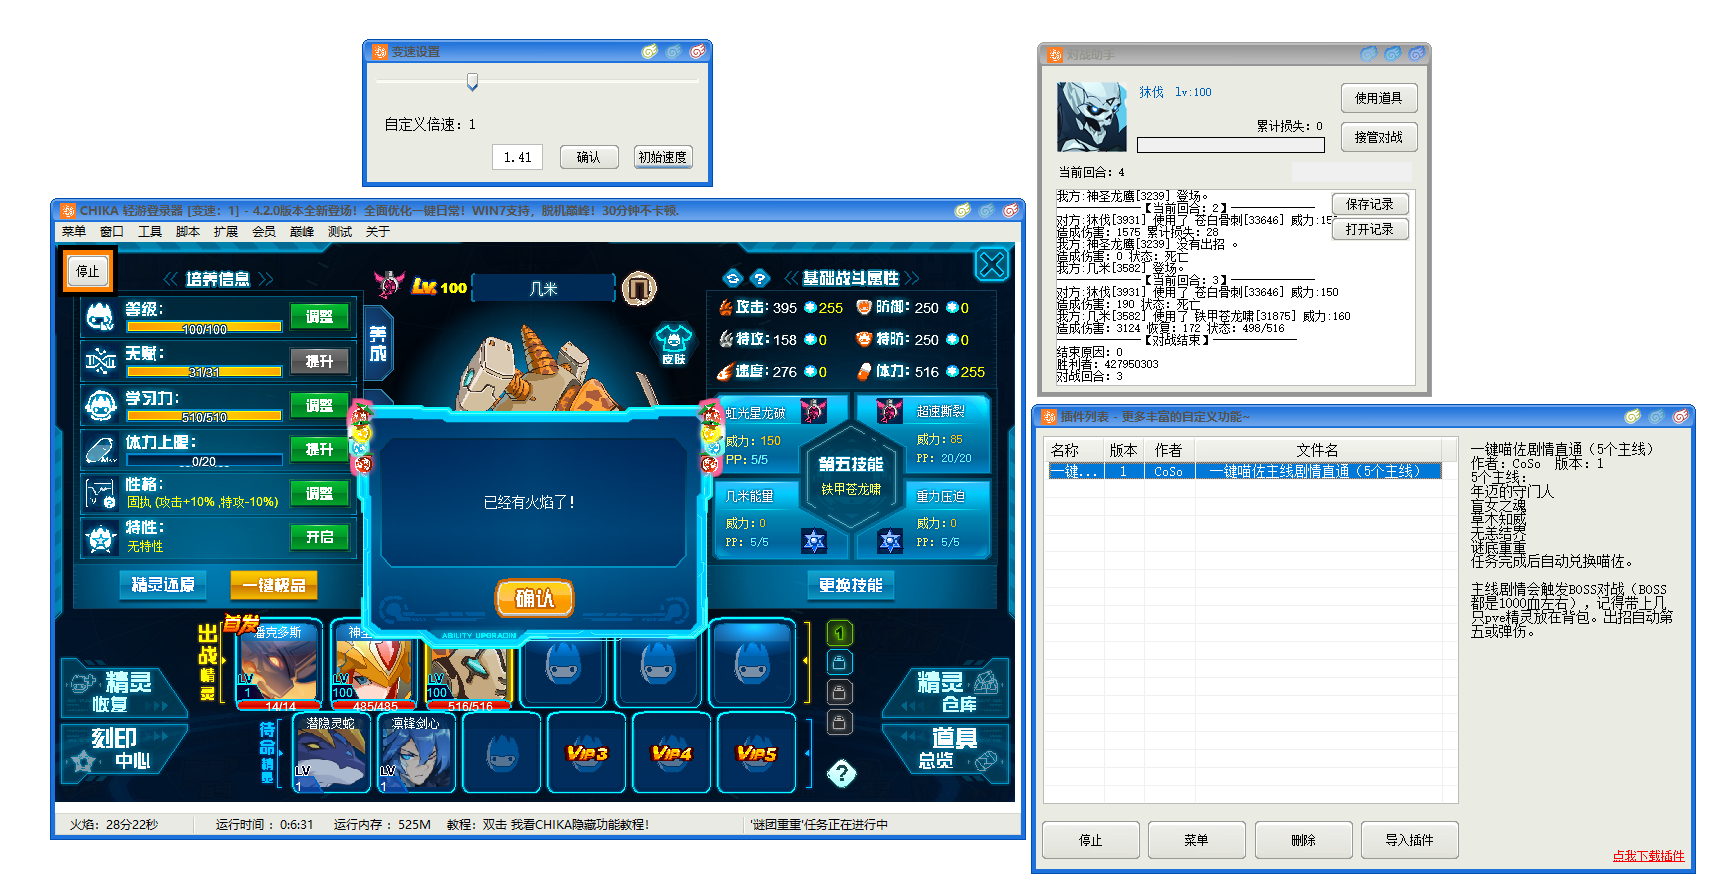This screenshot has width=1718, height=892.
Task: Click the gate icon next to name 几米
Action: point(639,289)
